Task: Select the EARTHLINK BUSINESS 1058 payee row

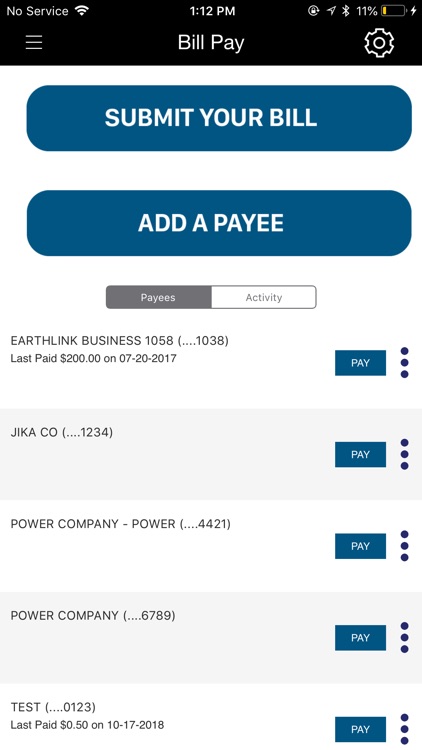Action: tap(211, 363)
